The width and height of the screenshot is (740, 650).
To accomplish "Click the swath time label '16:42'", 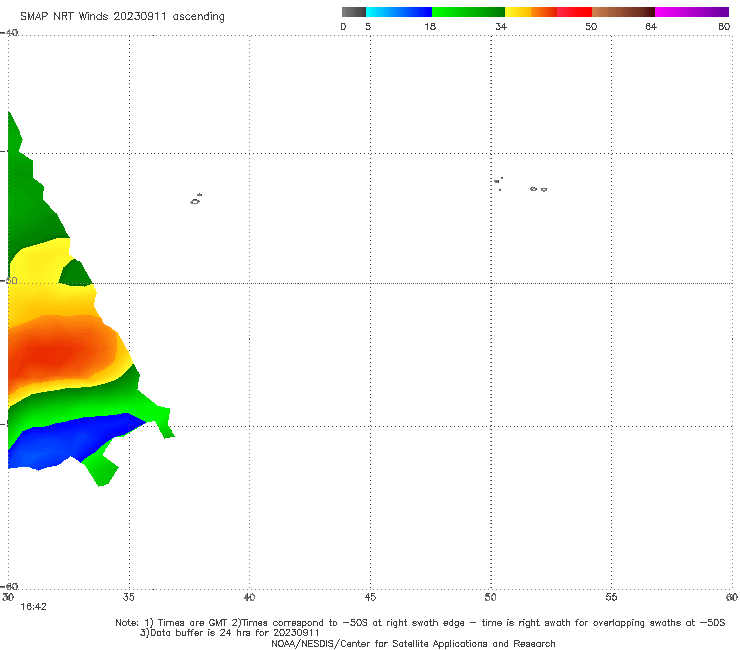I will point(34,607).
